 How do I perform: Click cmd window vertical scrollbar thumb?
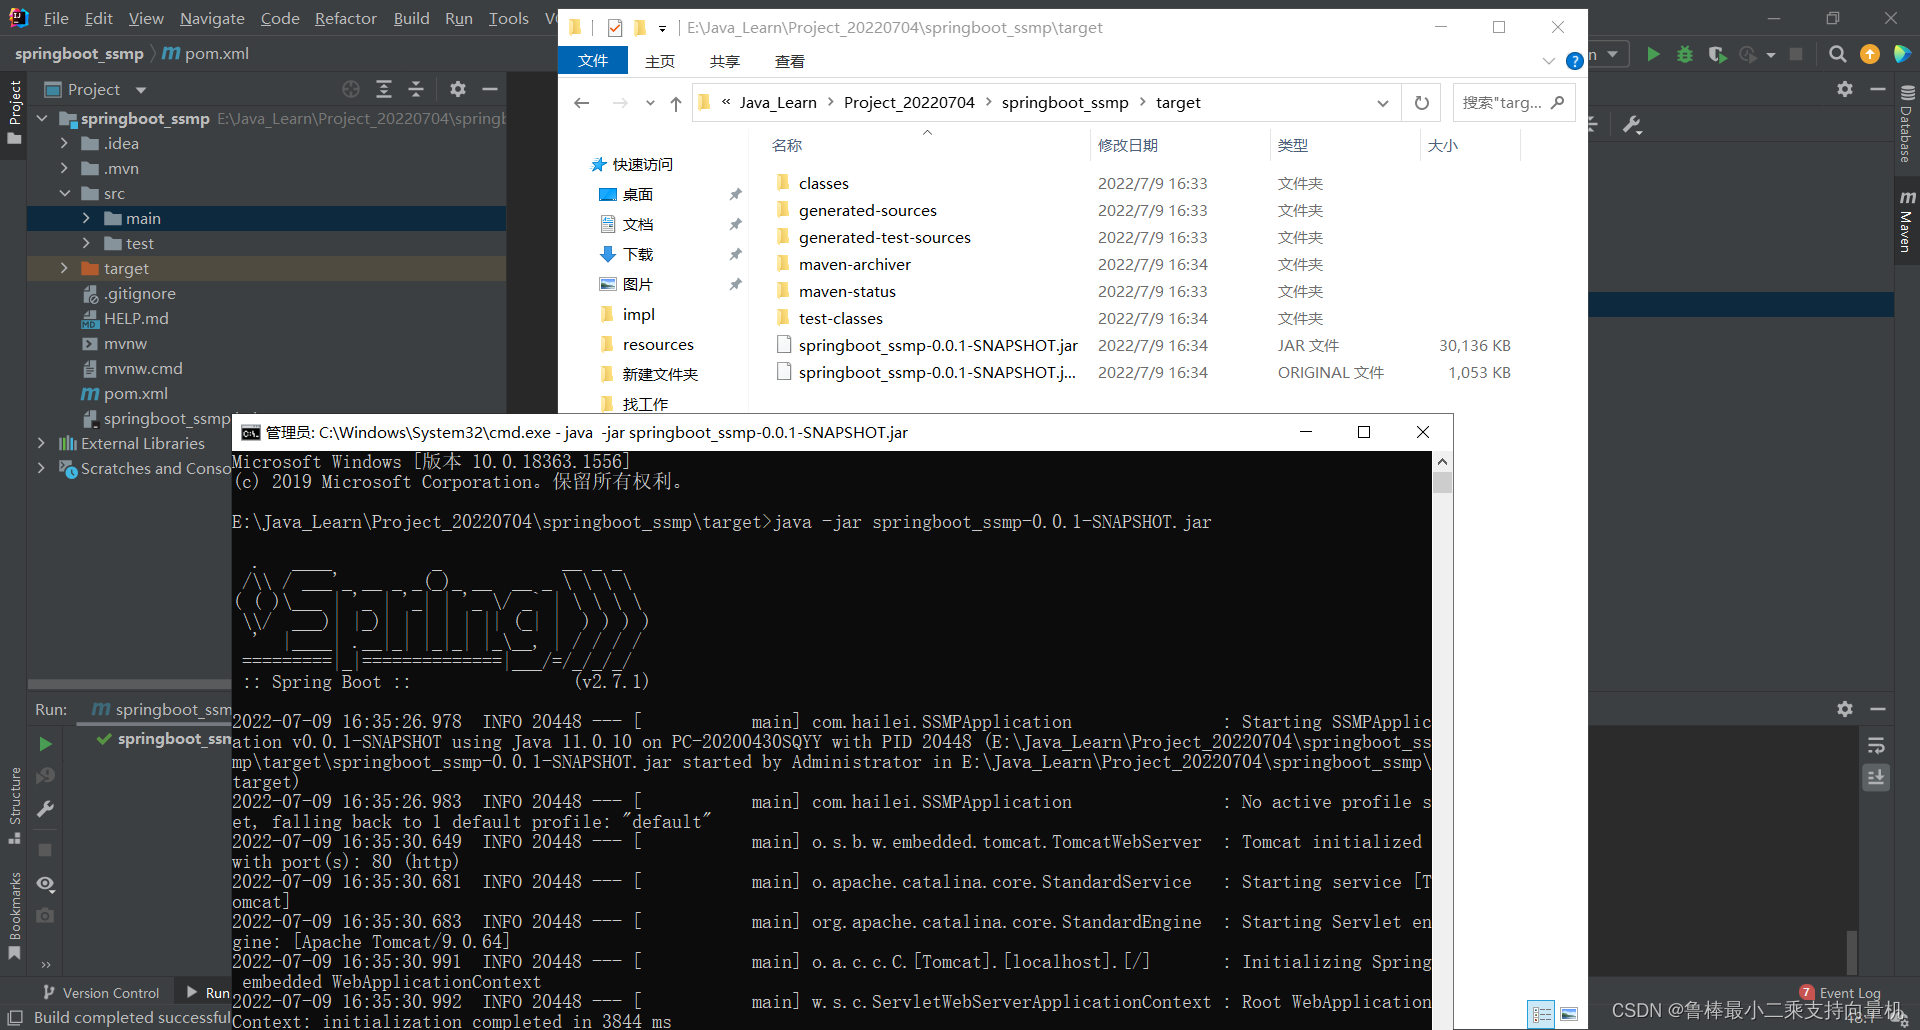coord(1442,483)
